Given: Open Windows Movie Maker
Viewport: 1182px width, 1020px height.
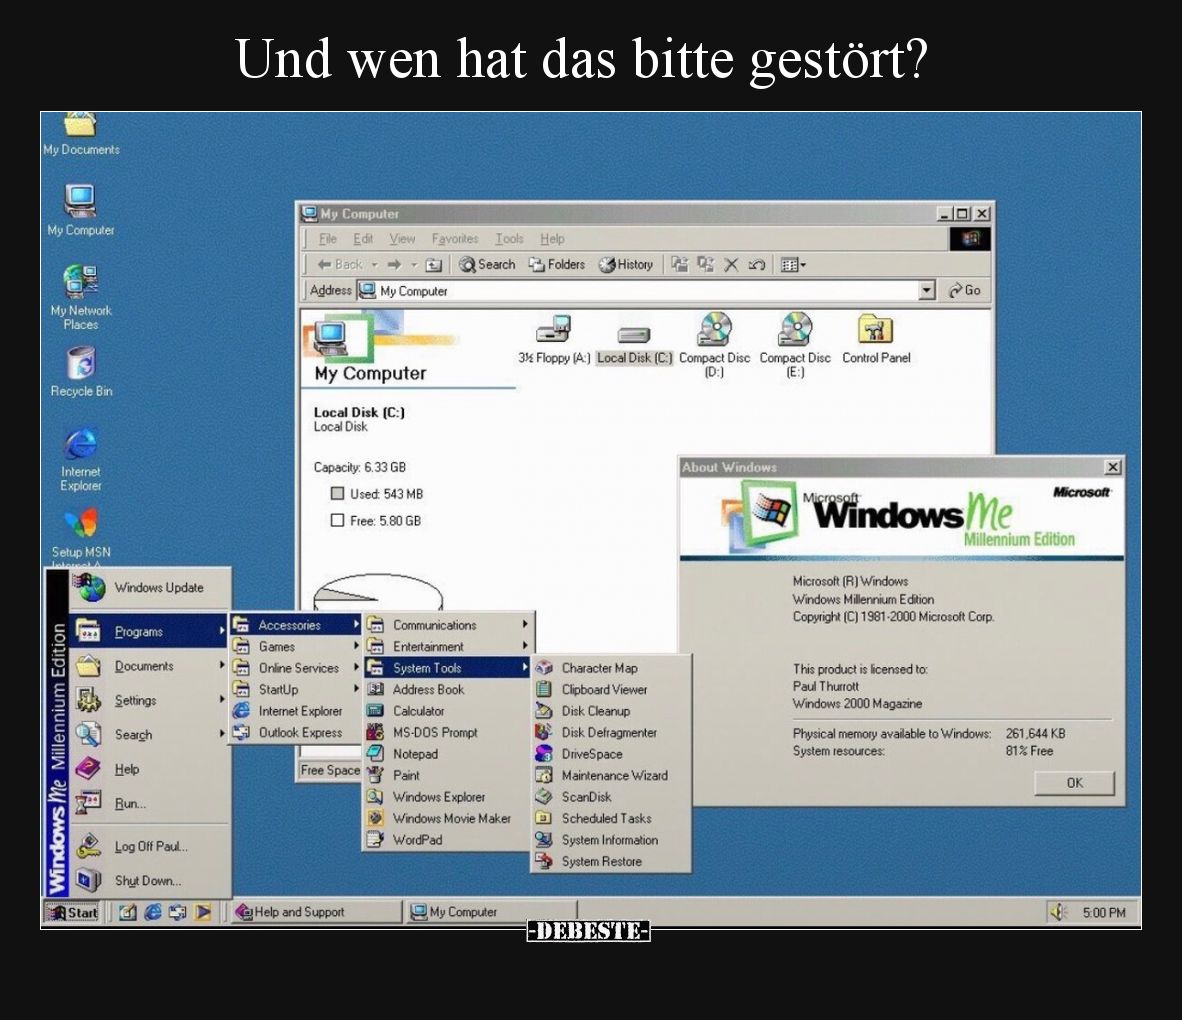Looking at the screenshot, I should (x=447, y=819).
